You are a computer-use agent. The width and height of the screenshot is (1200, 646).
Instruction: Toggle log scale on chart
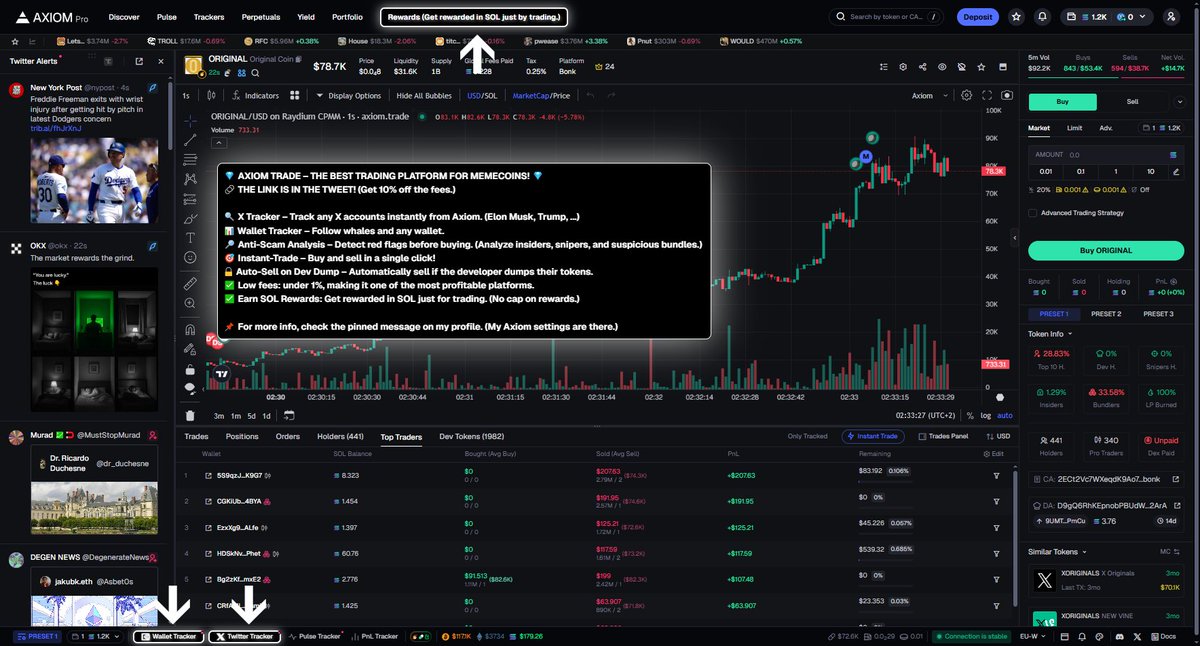[986, 415]
